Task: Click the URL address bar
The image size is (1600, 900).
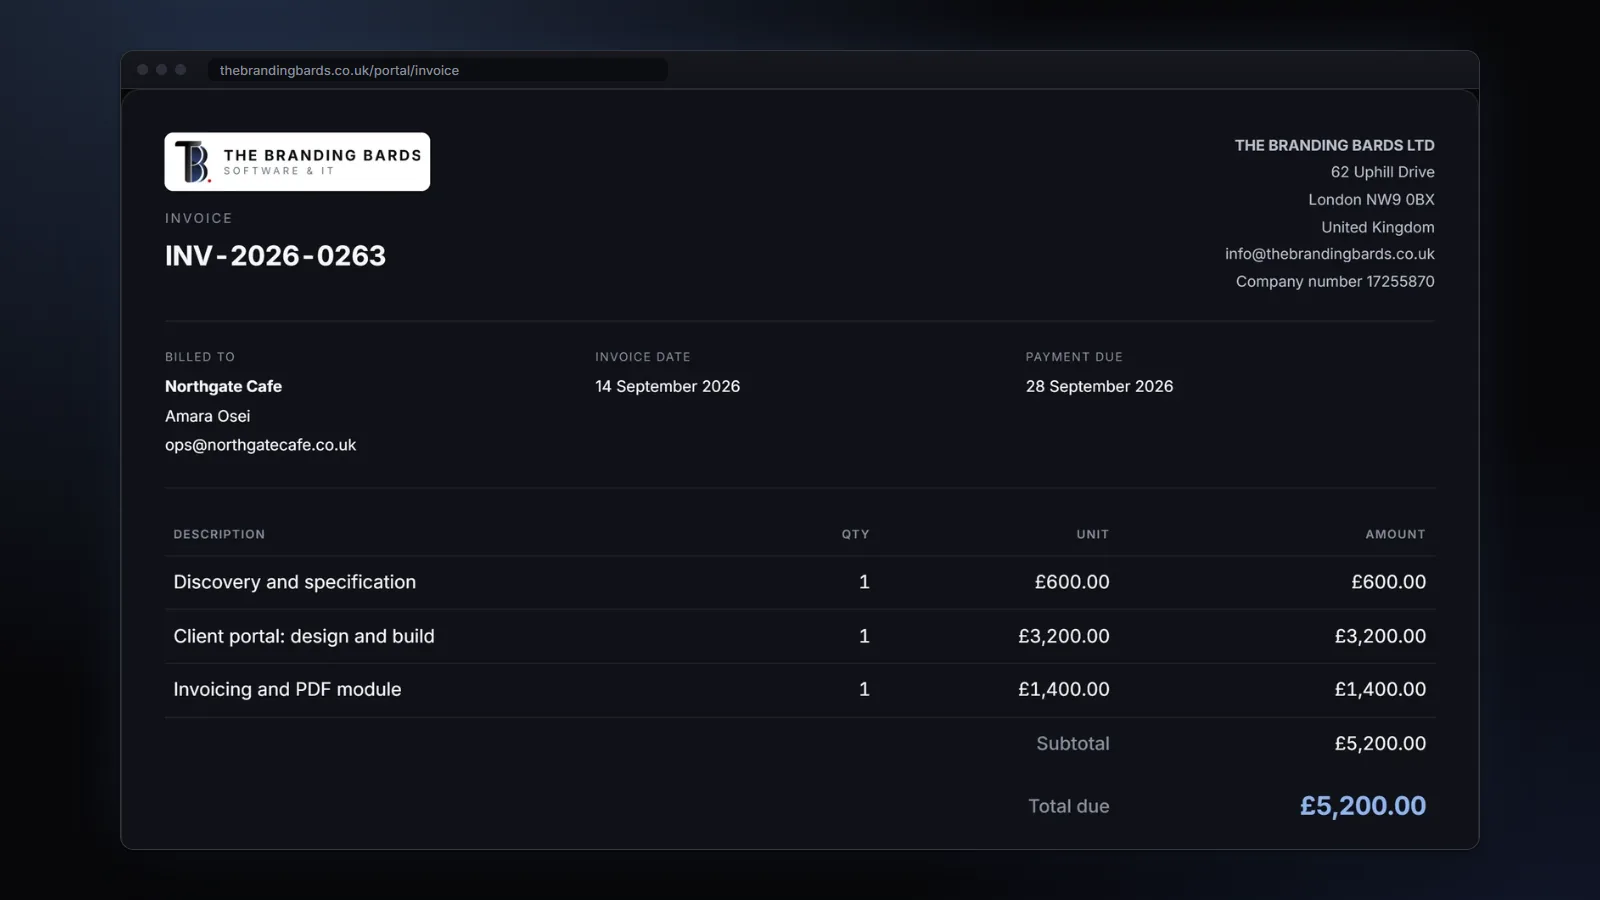Action: click(438, 70)
